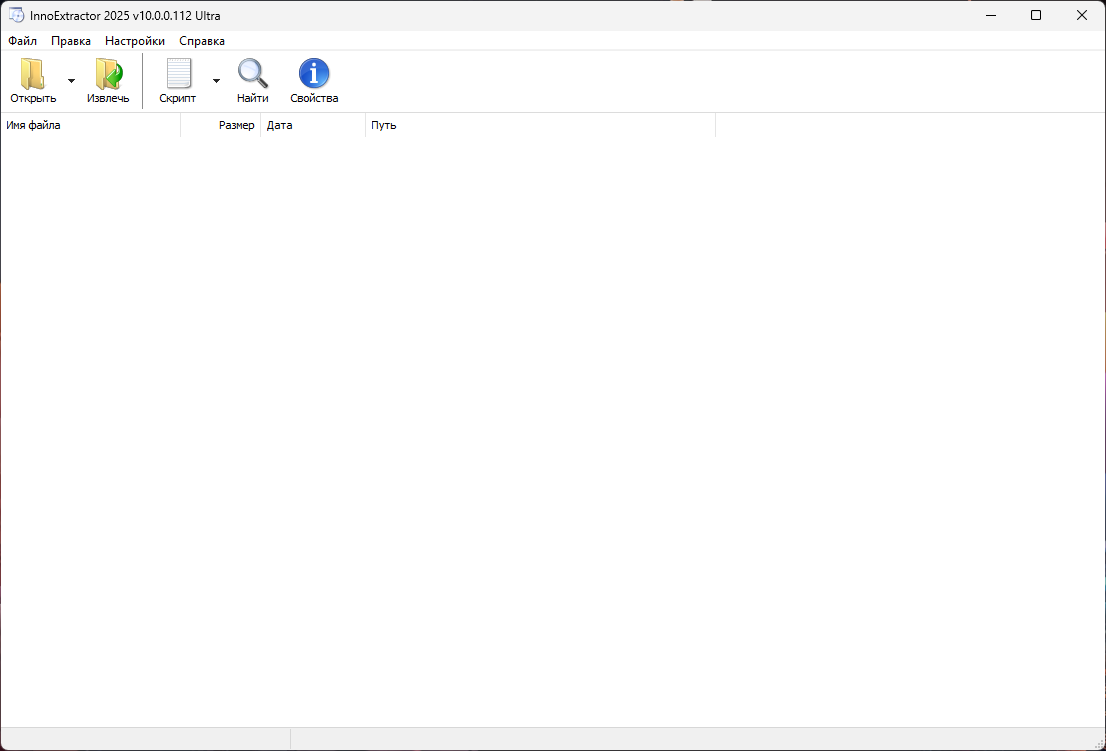Open the Справка menu
1106x751 pixels.
pos(202,41)
